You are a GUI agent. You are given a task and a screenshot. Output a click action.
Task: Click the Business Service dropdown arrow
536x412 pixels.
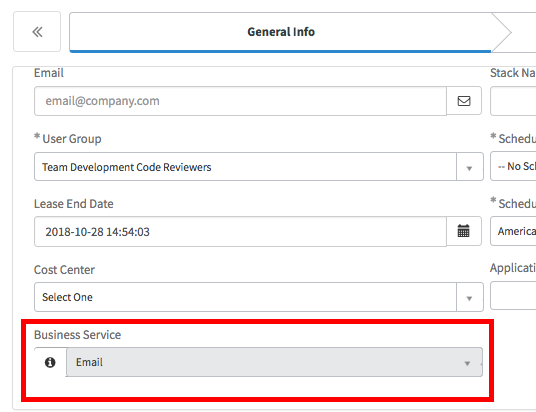[467, 363]
